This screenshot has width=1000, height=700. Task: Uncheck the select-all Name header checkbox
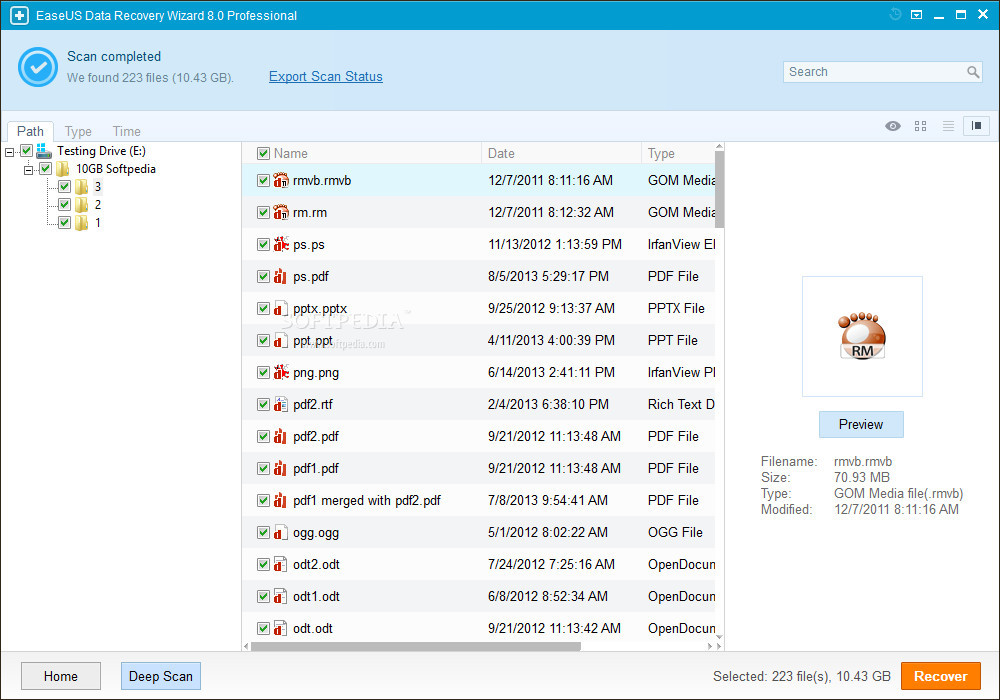coord(263,154)
